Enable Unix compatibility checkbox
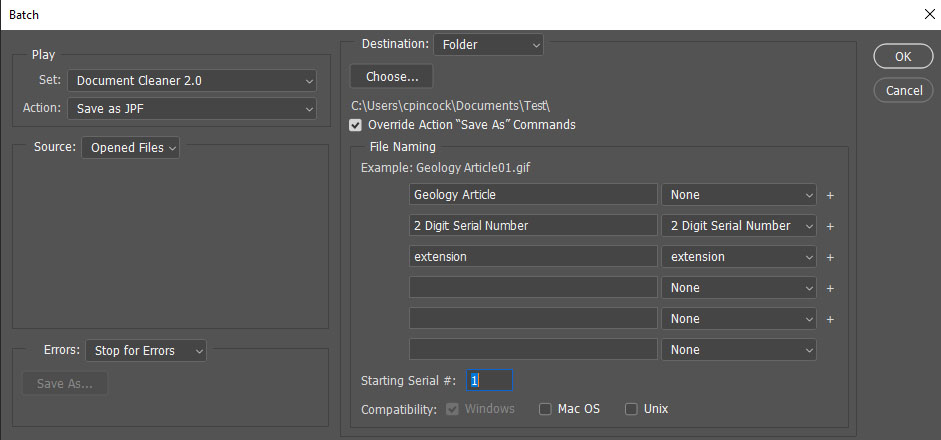Screen dimensions: 941x440 point(631,409)
